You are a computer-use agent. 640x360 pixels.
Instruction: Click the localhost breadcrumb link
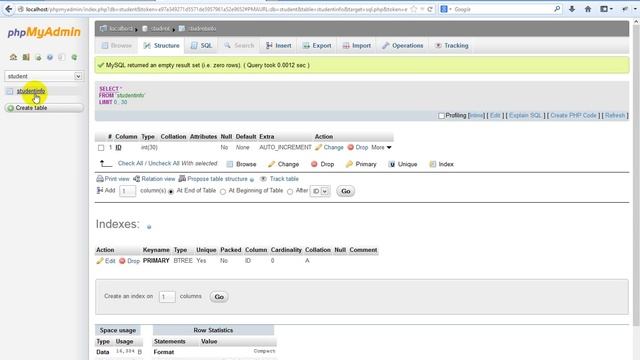click(x=121, y=29)
